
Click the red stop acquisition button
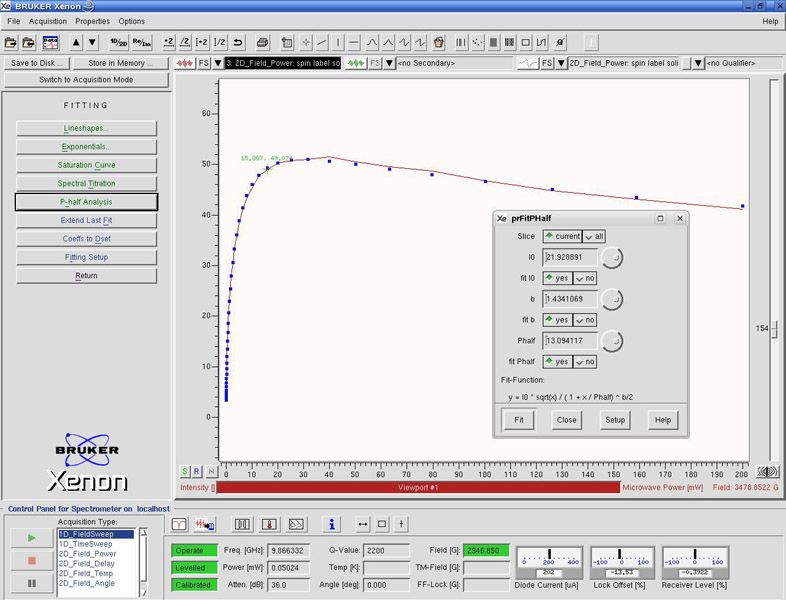point(32,560)
